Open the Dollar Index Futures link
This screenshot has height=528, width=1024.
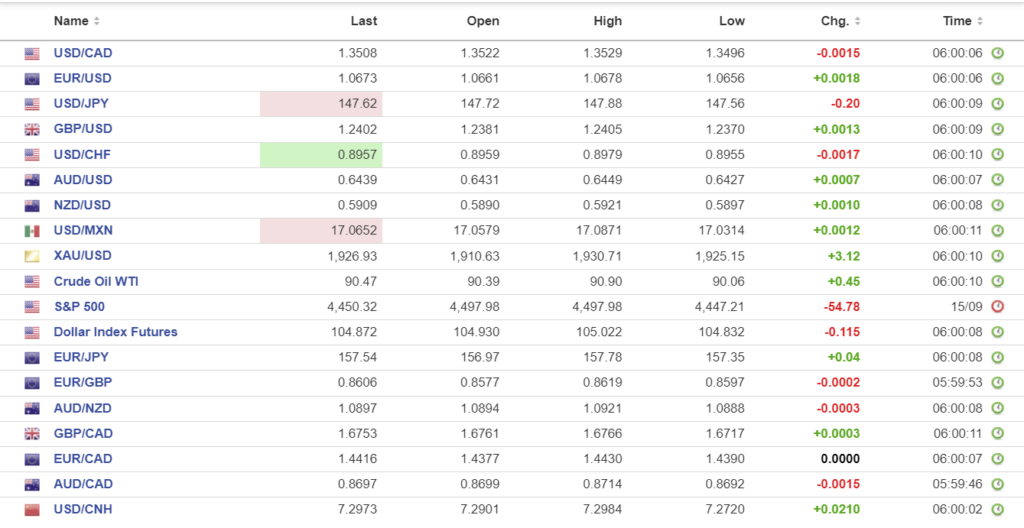(115, 332)
